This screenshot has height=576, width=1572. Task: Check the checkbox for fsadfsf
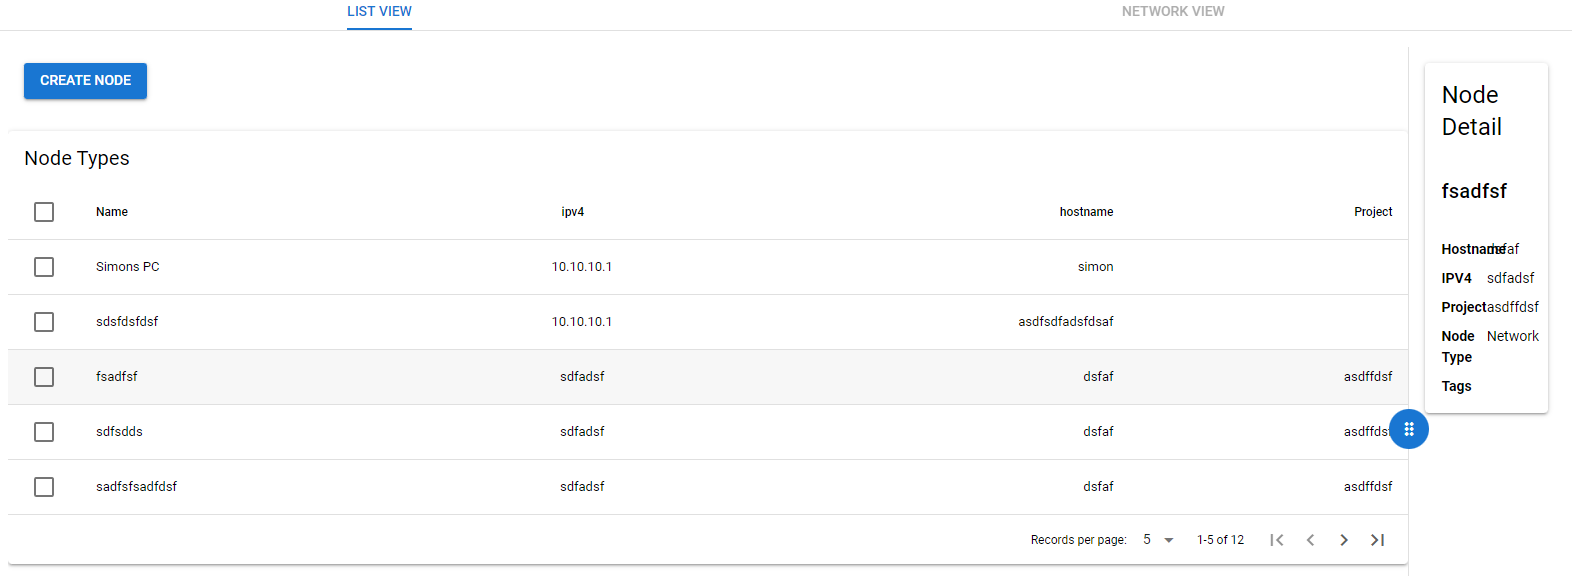pyautogui.click(x=44, y=377)
